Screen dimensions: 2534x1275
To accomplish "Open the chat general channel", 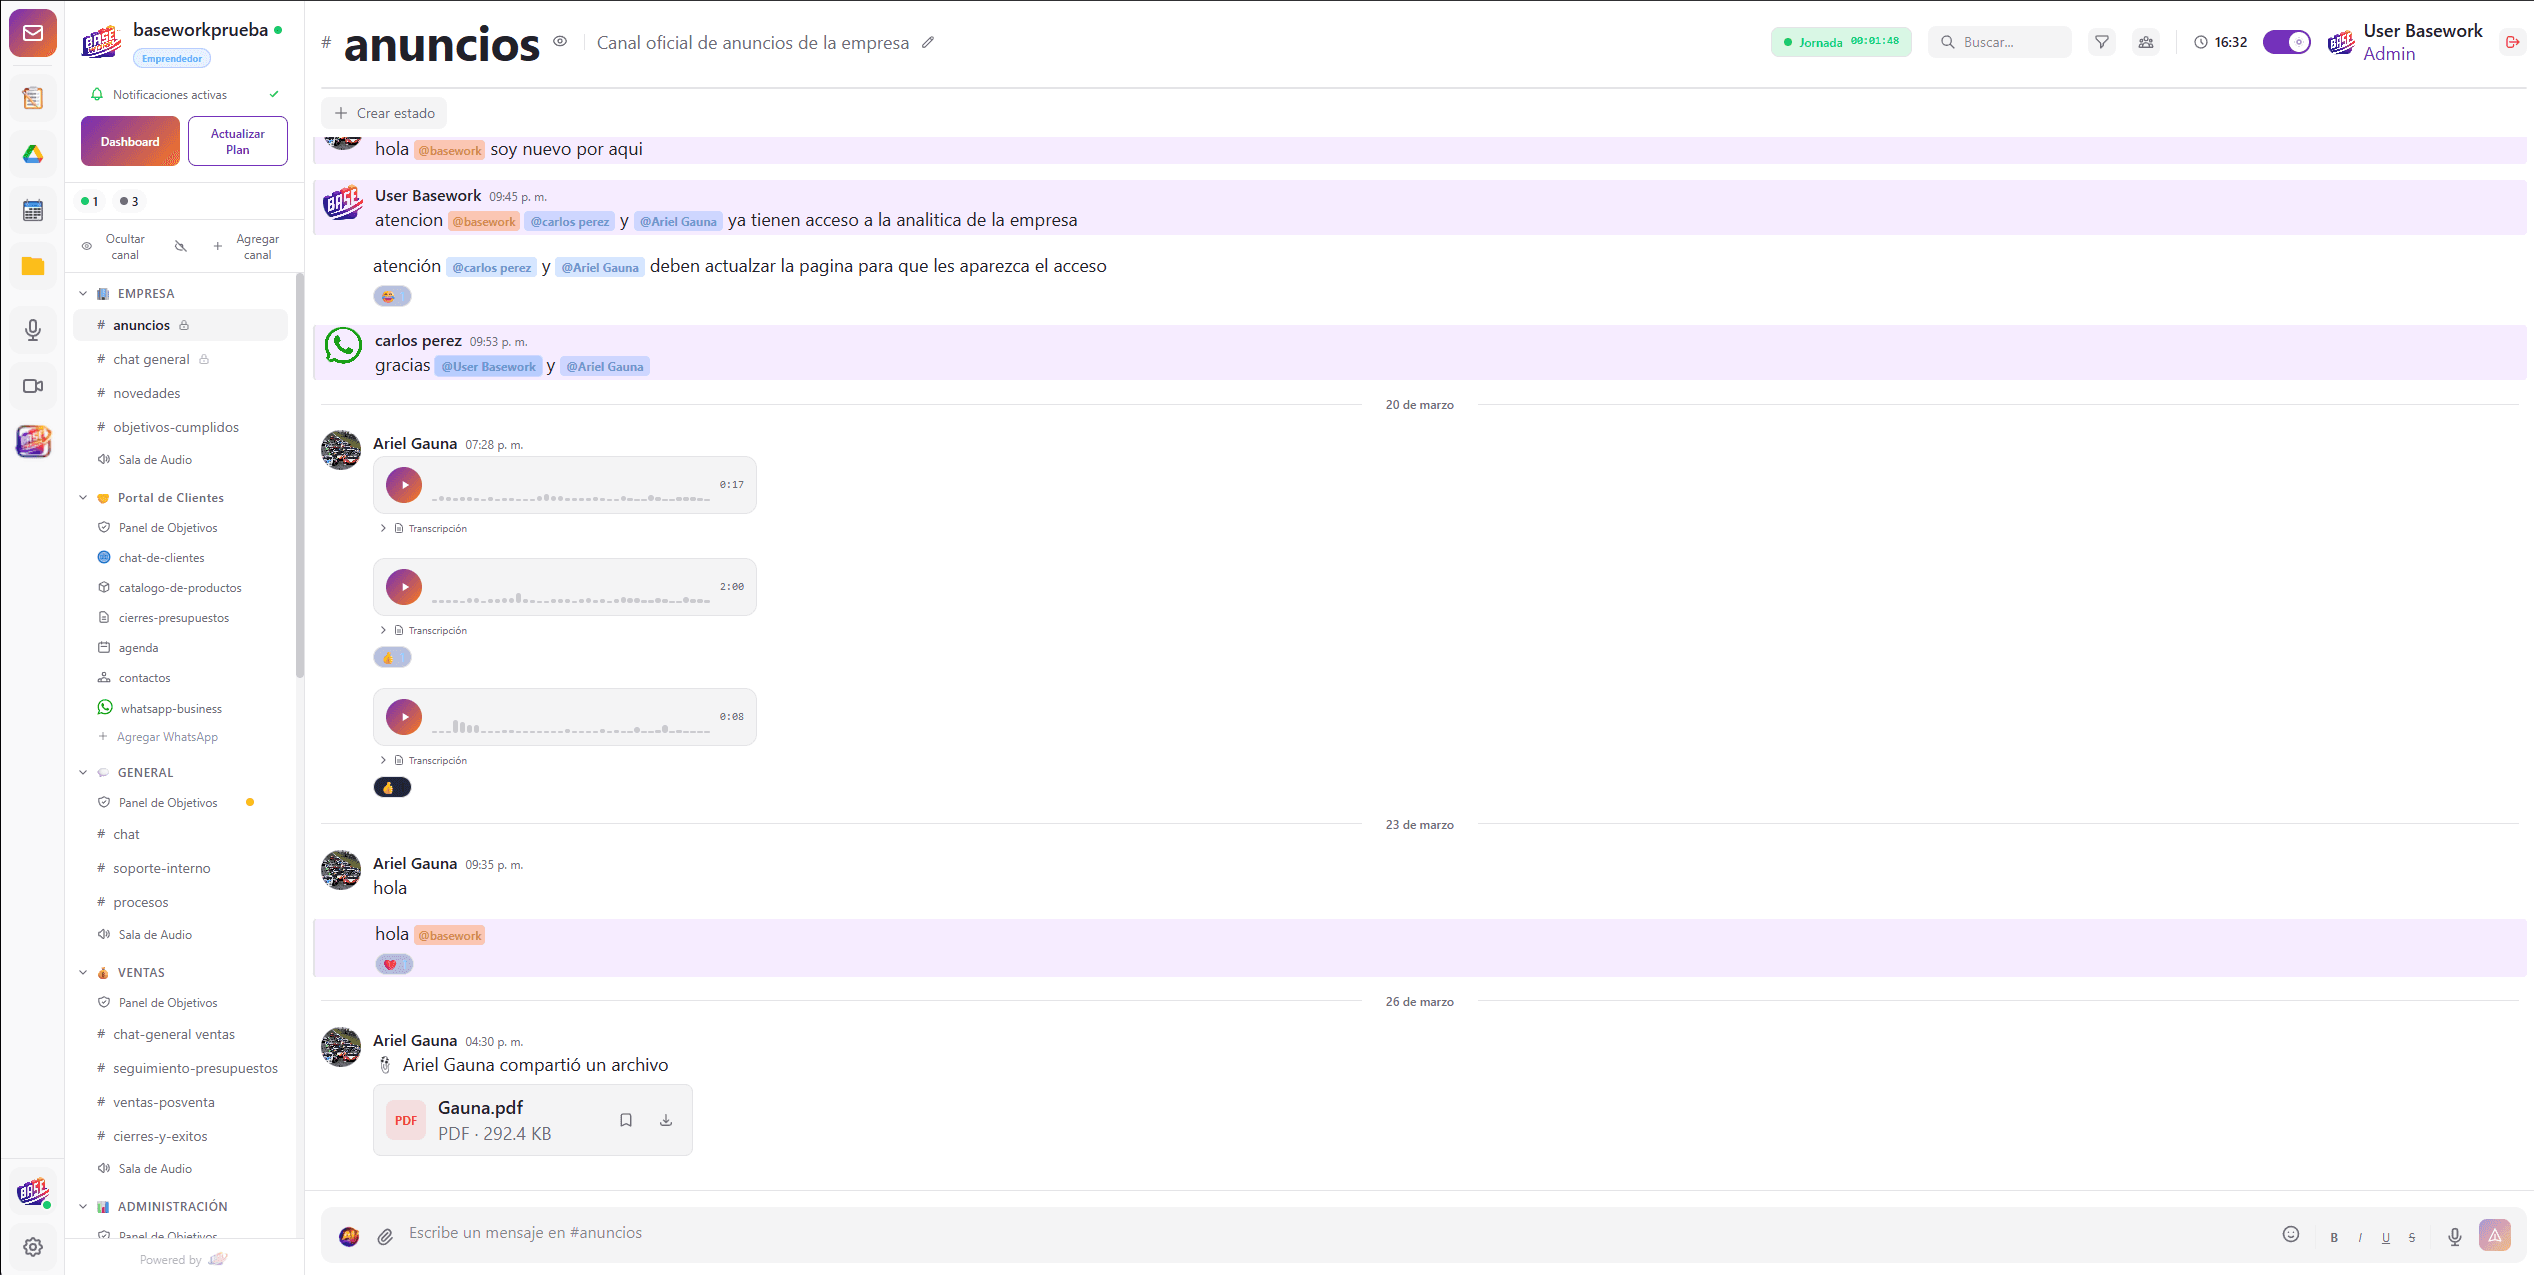I will [x=150, y=359].
